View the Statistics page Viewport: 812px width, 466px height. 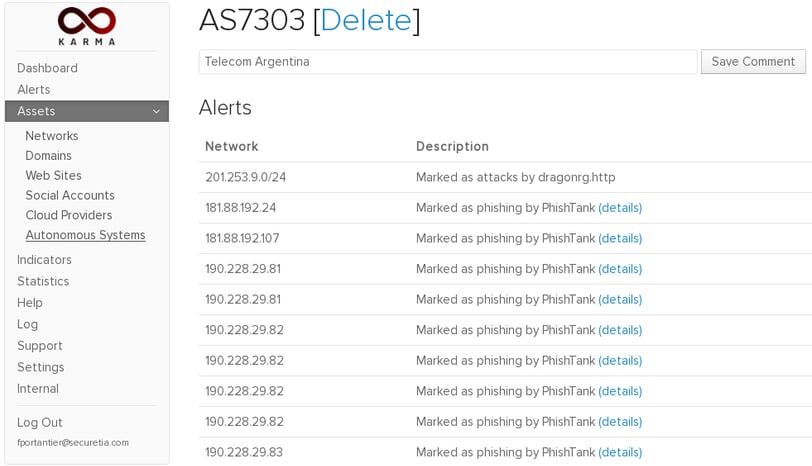tap(43, 281)
